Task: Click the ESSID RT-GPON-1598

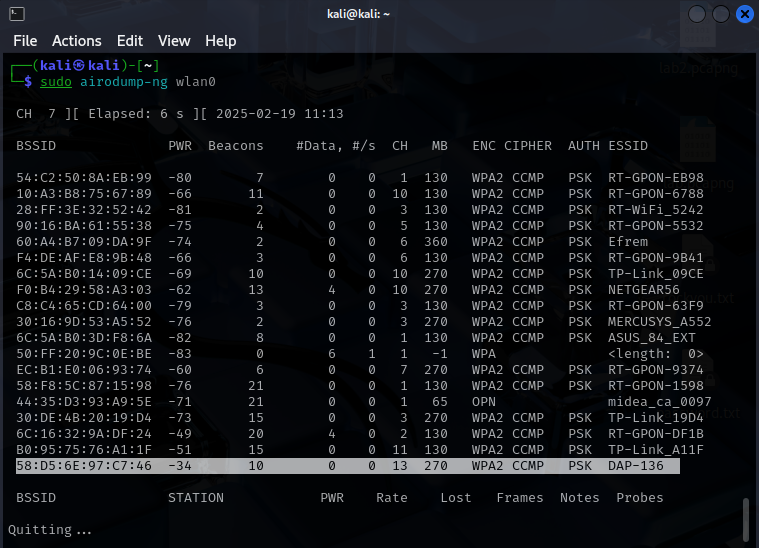Action: [x=656, y=385]
